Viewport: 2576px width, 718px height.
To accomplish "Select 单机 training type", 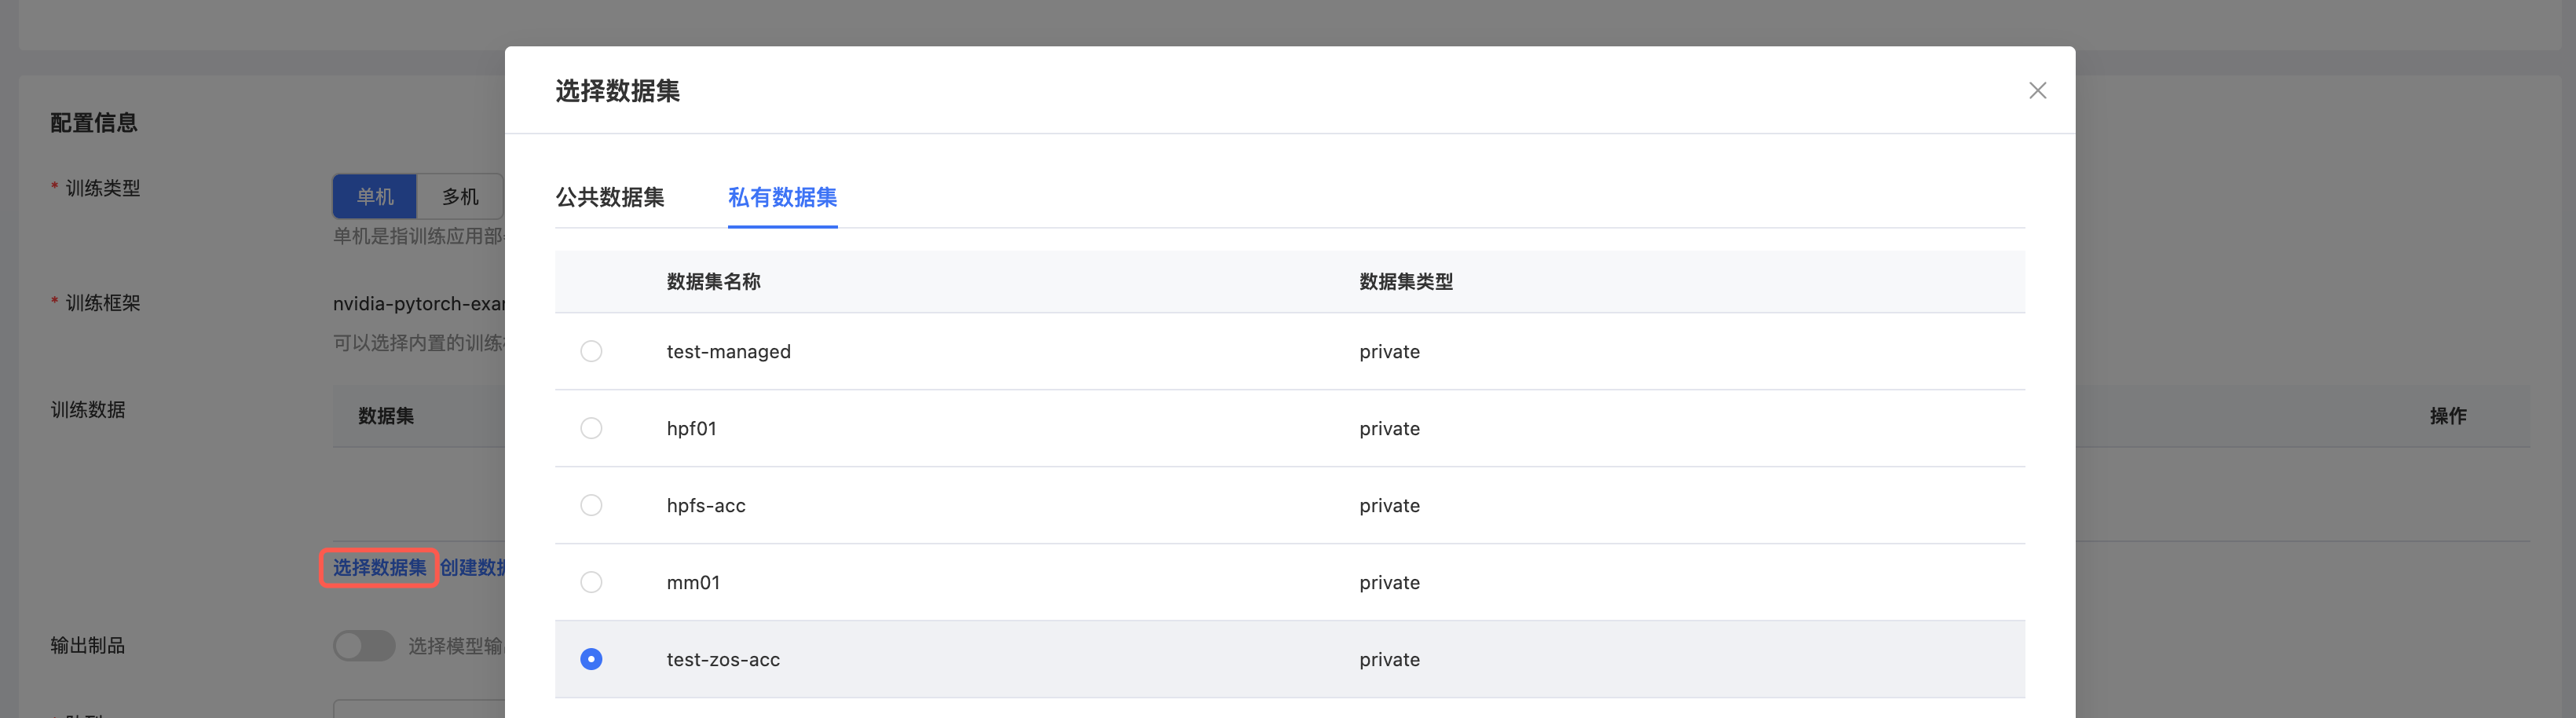I will tap(375, 197).
